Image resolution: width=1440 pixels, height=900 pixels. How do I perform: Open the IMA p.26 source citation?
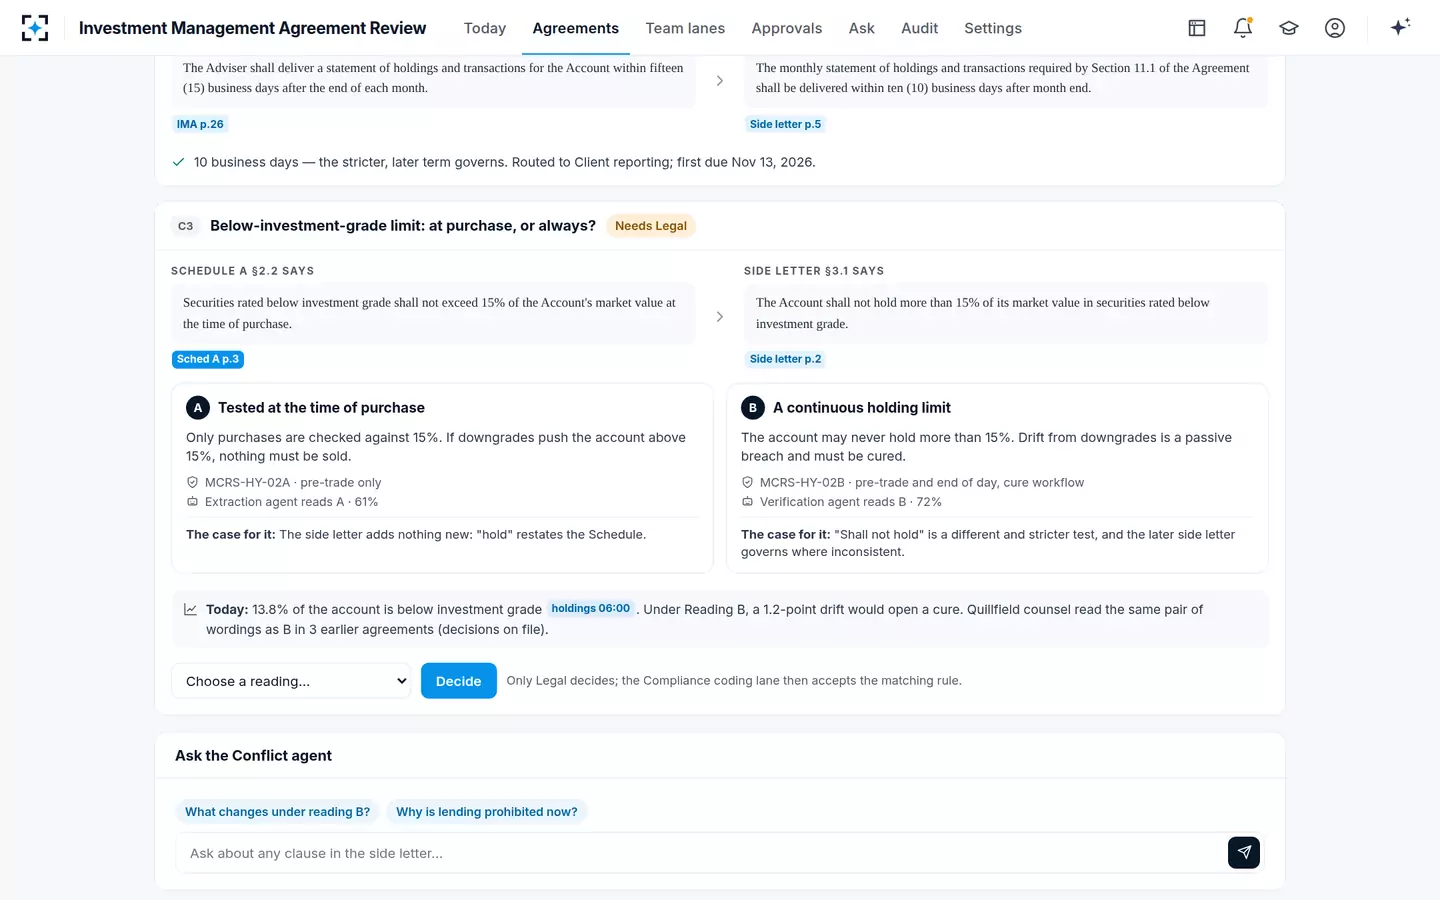click(200, 124)
